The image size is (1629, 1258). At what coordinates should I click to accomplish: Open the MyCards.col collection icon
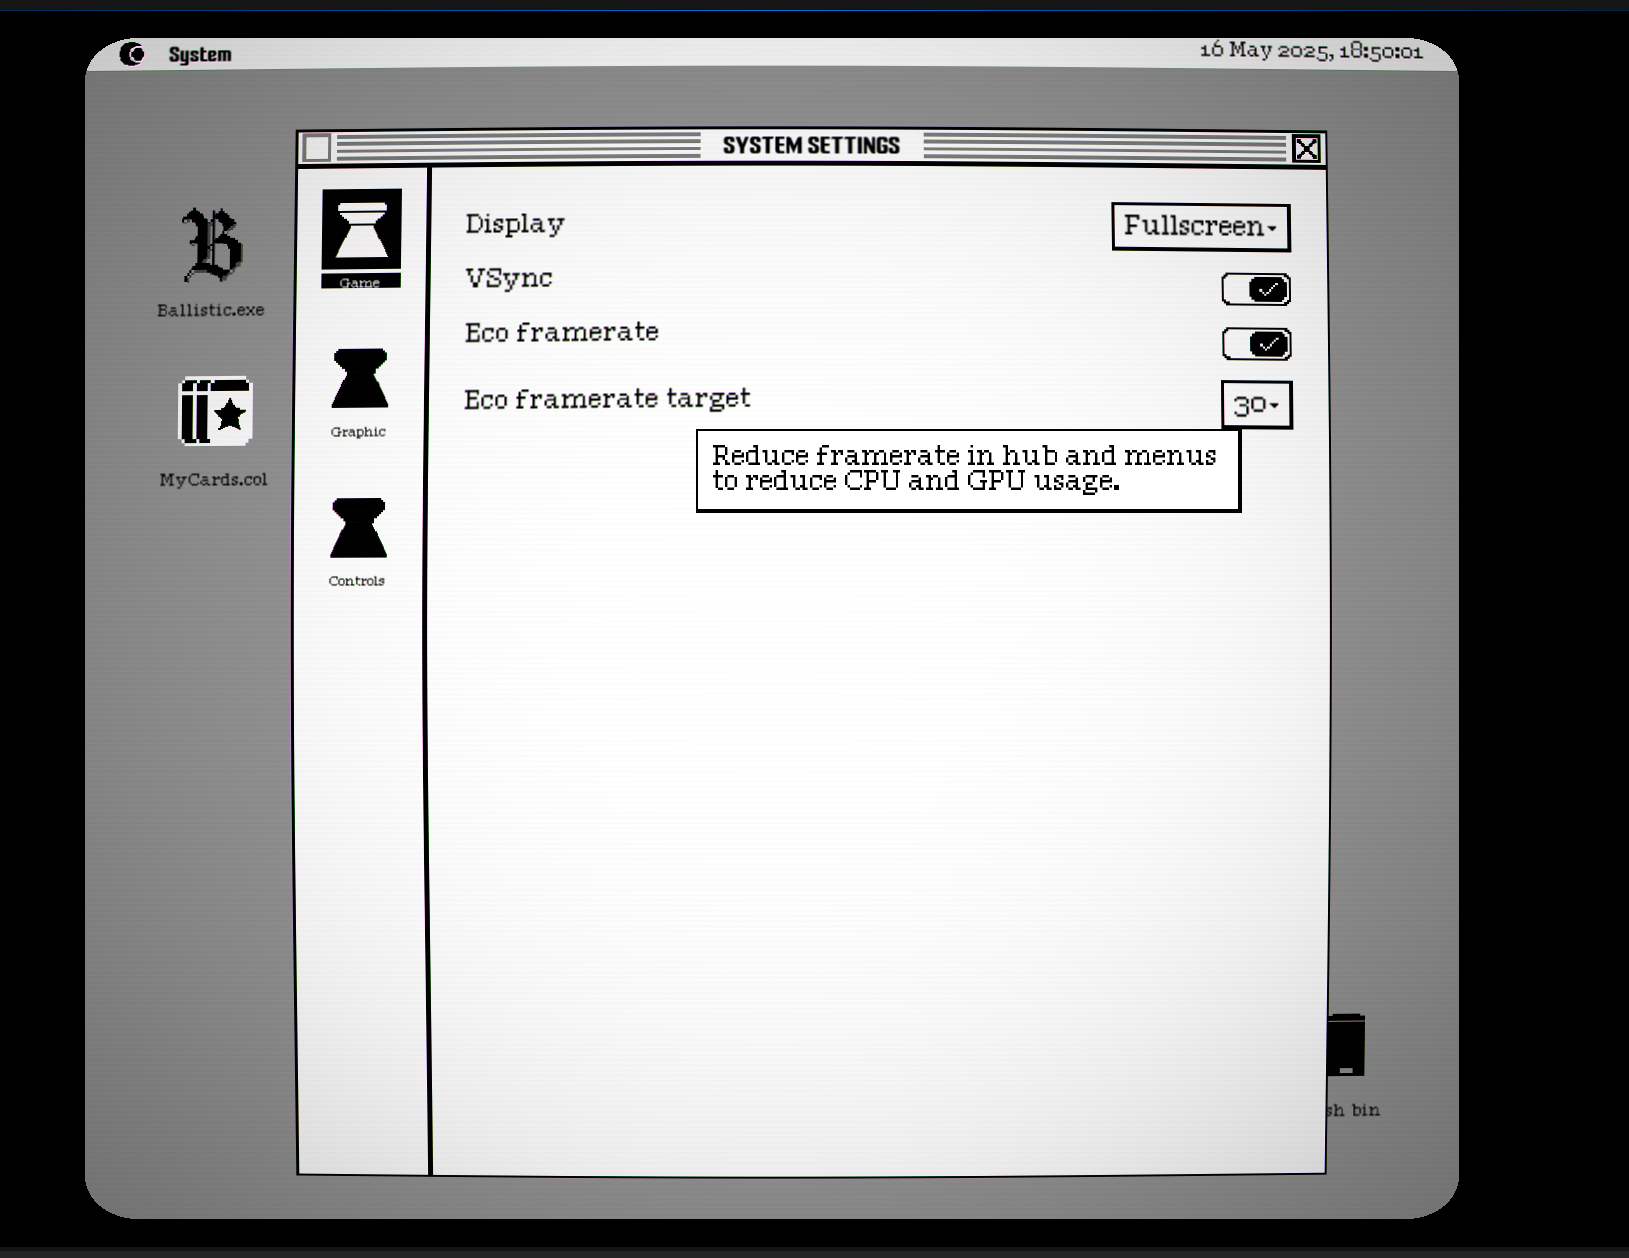[214, 412]
